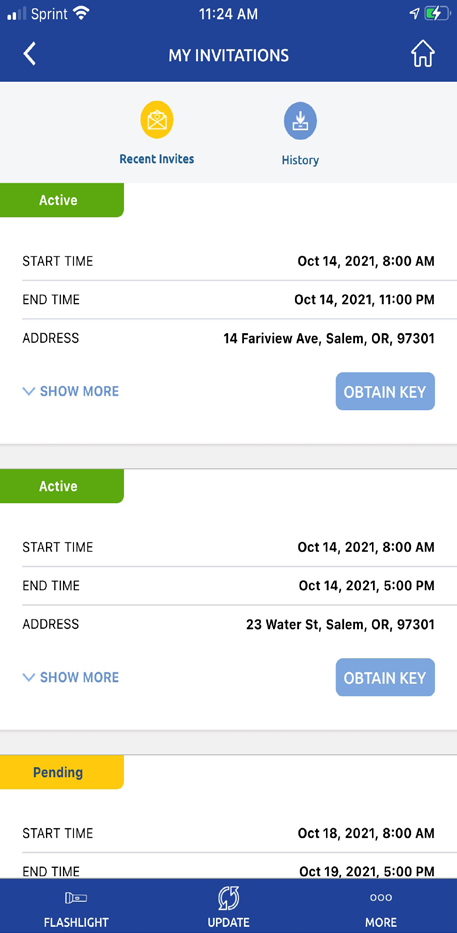
Task: Obtain key for 14 Fariview Ave
Action: (385, 392)
